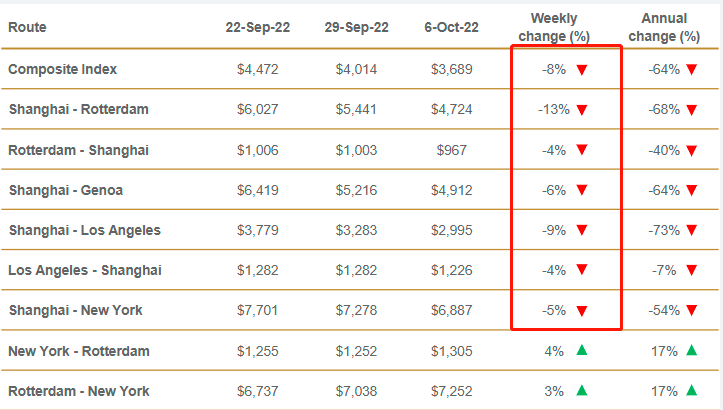Click the red arrow beside -7% annual change
Image resolution: width=723 pixels, height=410 pixels.
coord(691,270)
